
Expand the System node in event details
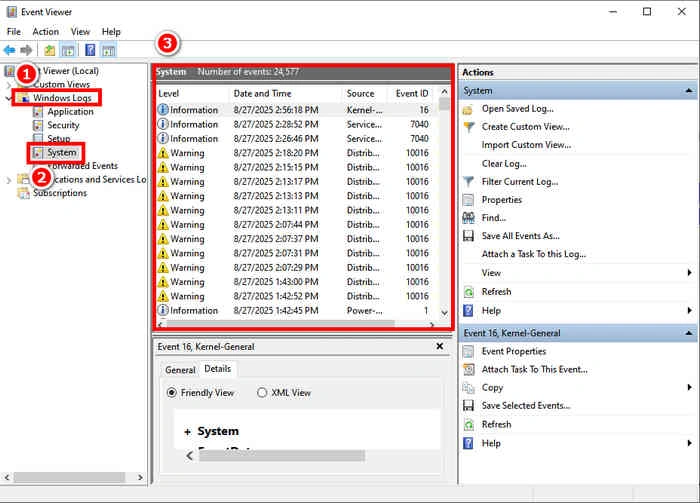click(x=188, y=432)
